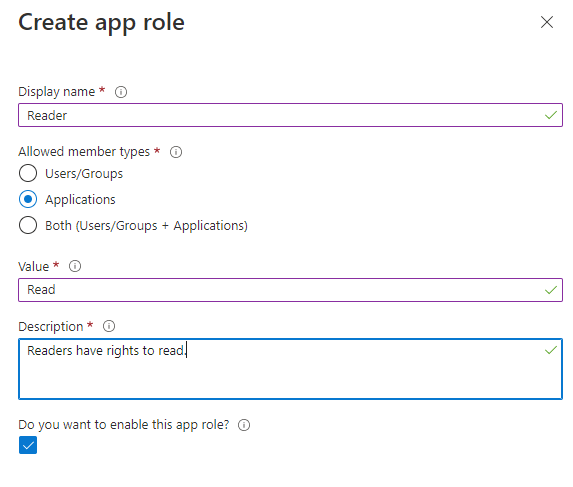Click into the Description text area
This screenshot has width=573, height=487.
tap(290, 369)
